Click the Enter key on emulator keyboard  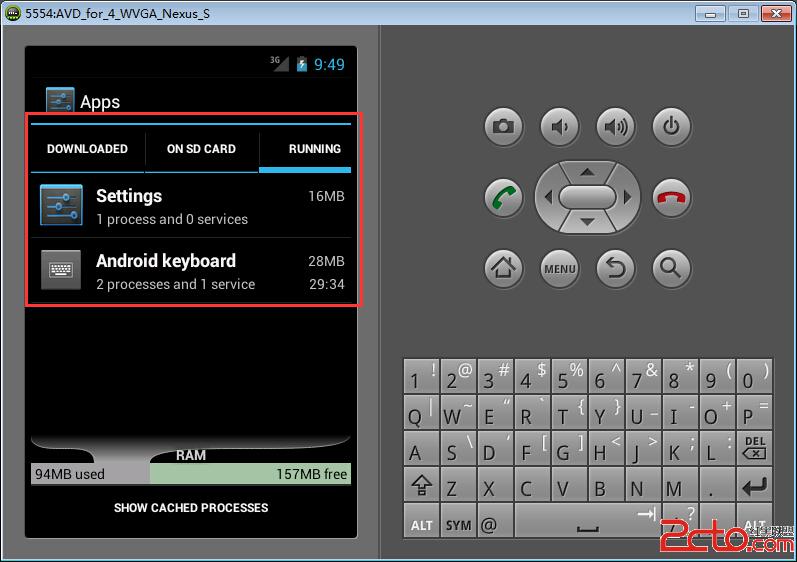[x=754, y=485]
